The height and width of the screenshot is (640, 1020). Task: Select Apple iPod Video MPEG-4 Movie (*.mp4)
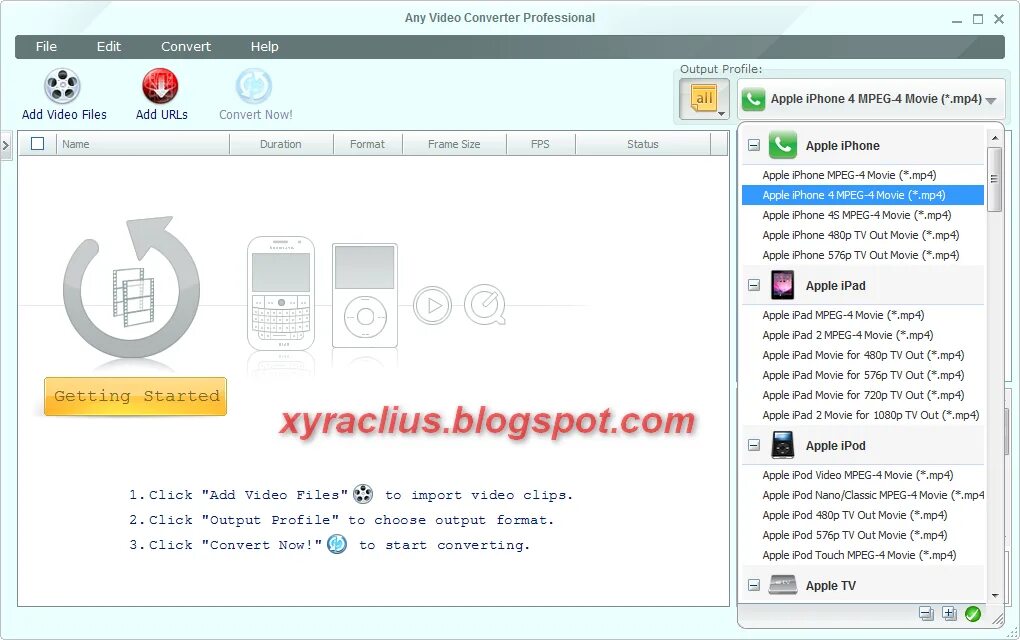pos(863,475)
